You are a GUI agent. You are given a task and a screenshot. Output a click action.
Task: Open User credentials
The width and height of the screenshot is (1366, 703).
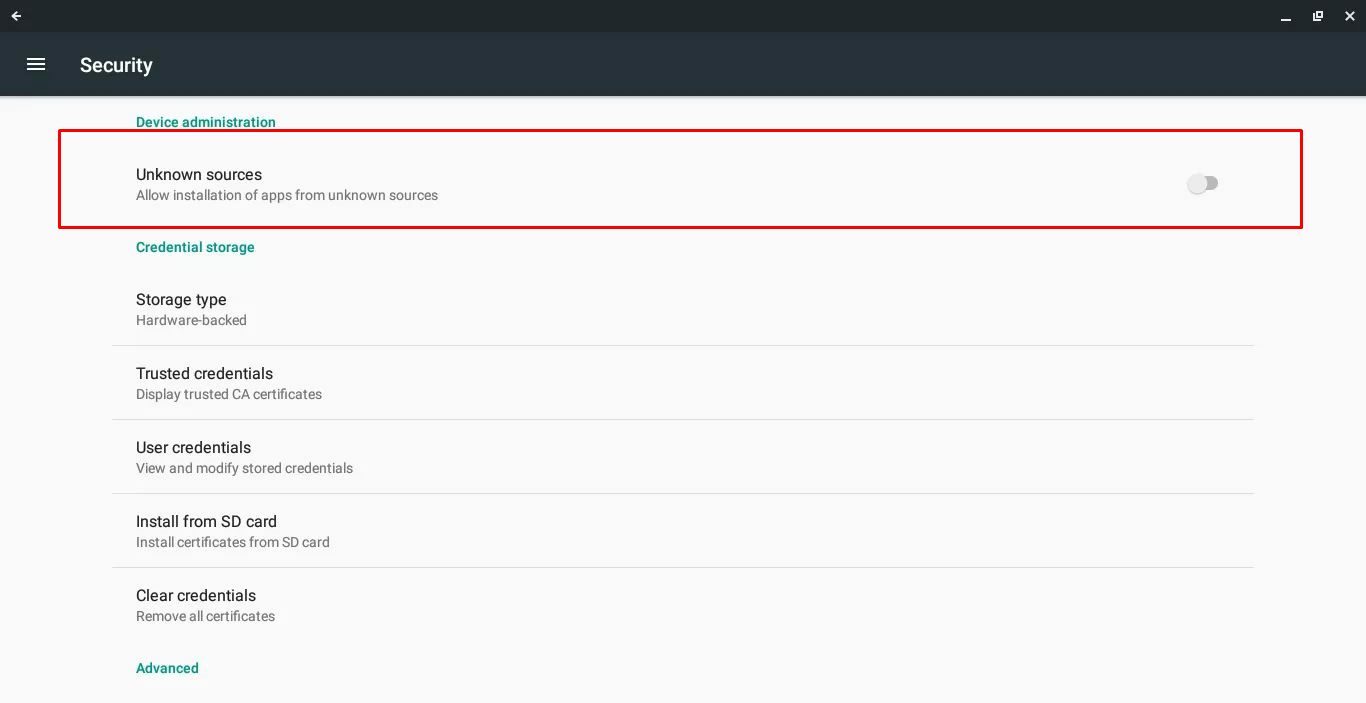(x=682, y=457)
